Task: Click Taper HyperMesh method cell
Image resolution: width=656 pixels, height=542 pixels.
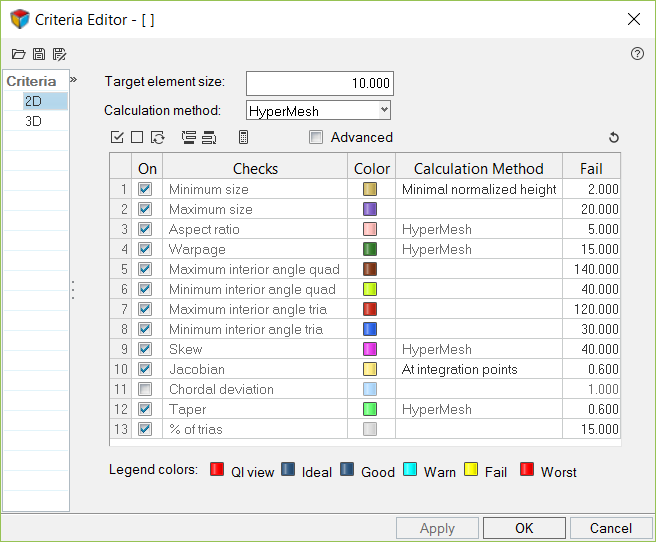Action: pyautogui.click(x=479, y=409)
